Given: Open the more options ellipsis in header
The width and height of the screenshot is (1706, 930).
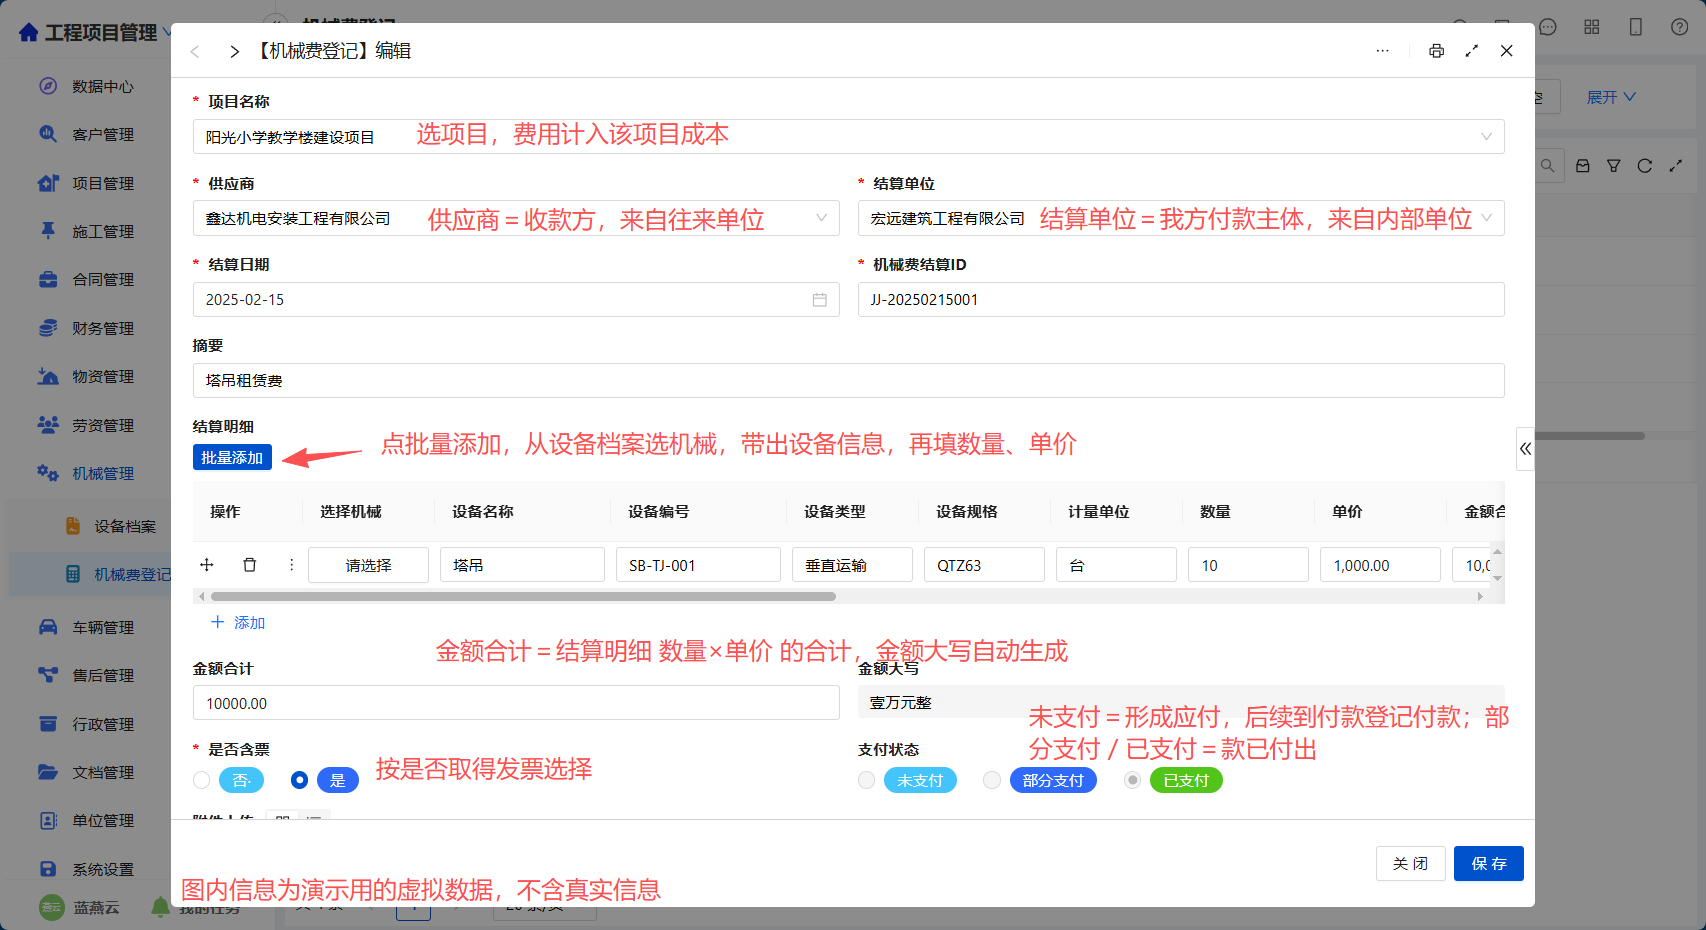Looking at the screenshot, I should pyautogui.click(x=1382, y=51).
